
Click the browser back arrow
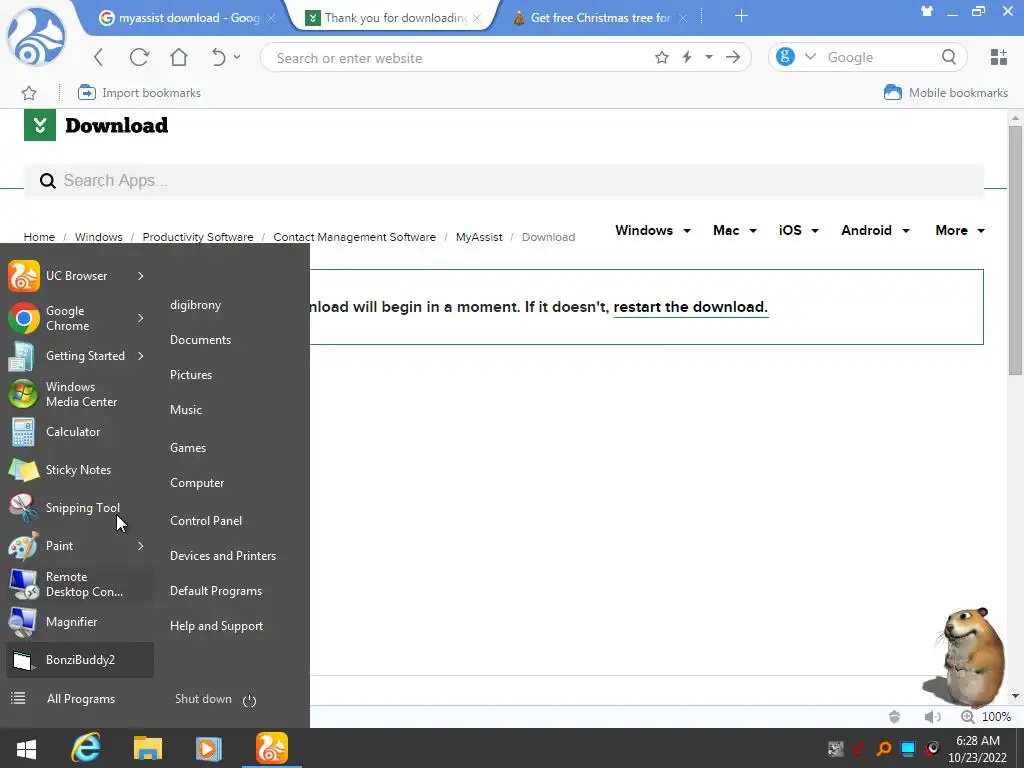[99, 57]
